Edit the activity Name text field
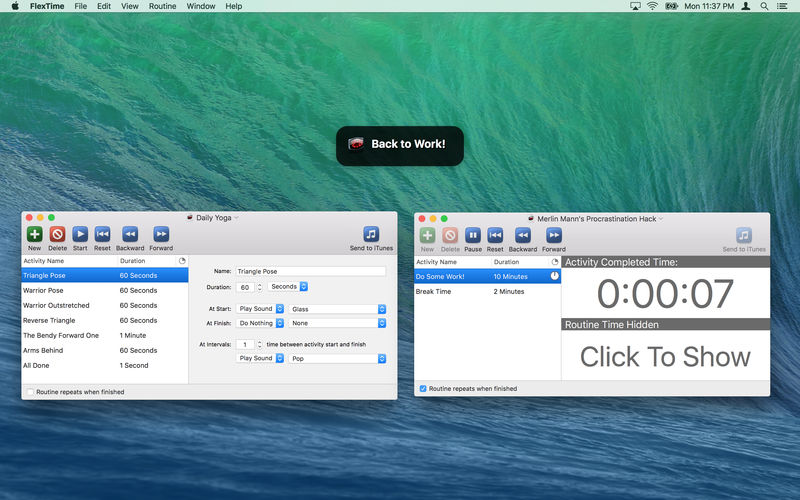800x500 pixels. [x=310, y=271]
